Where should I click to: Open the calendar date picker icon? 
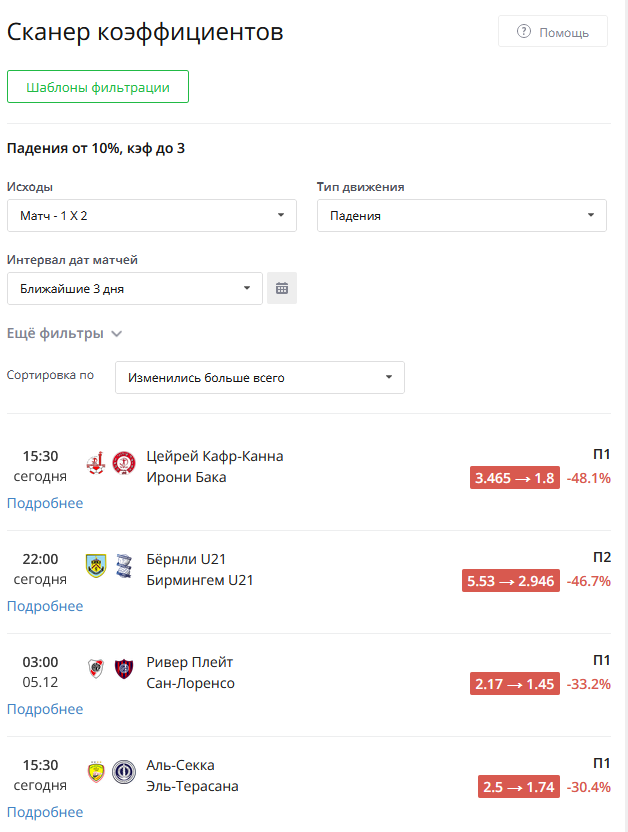[282, 288]
